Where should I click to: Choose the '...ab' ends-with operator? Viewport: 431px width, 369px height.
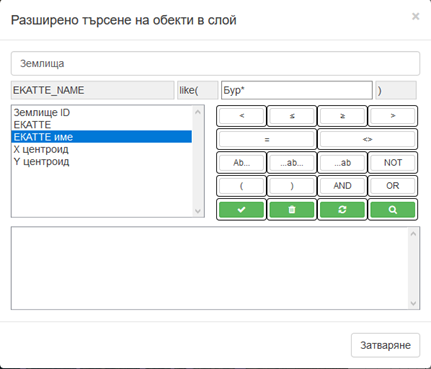[x=342, y=163]
